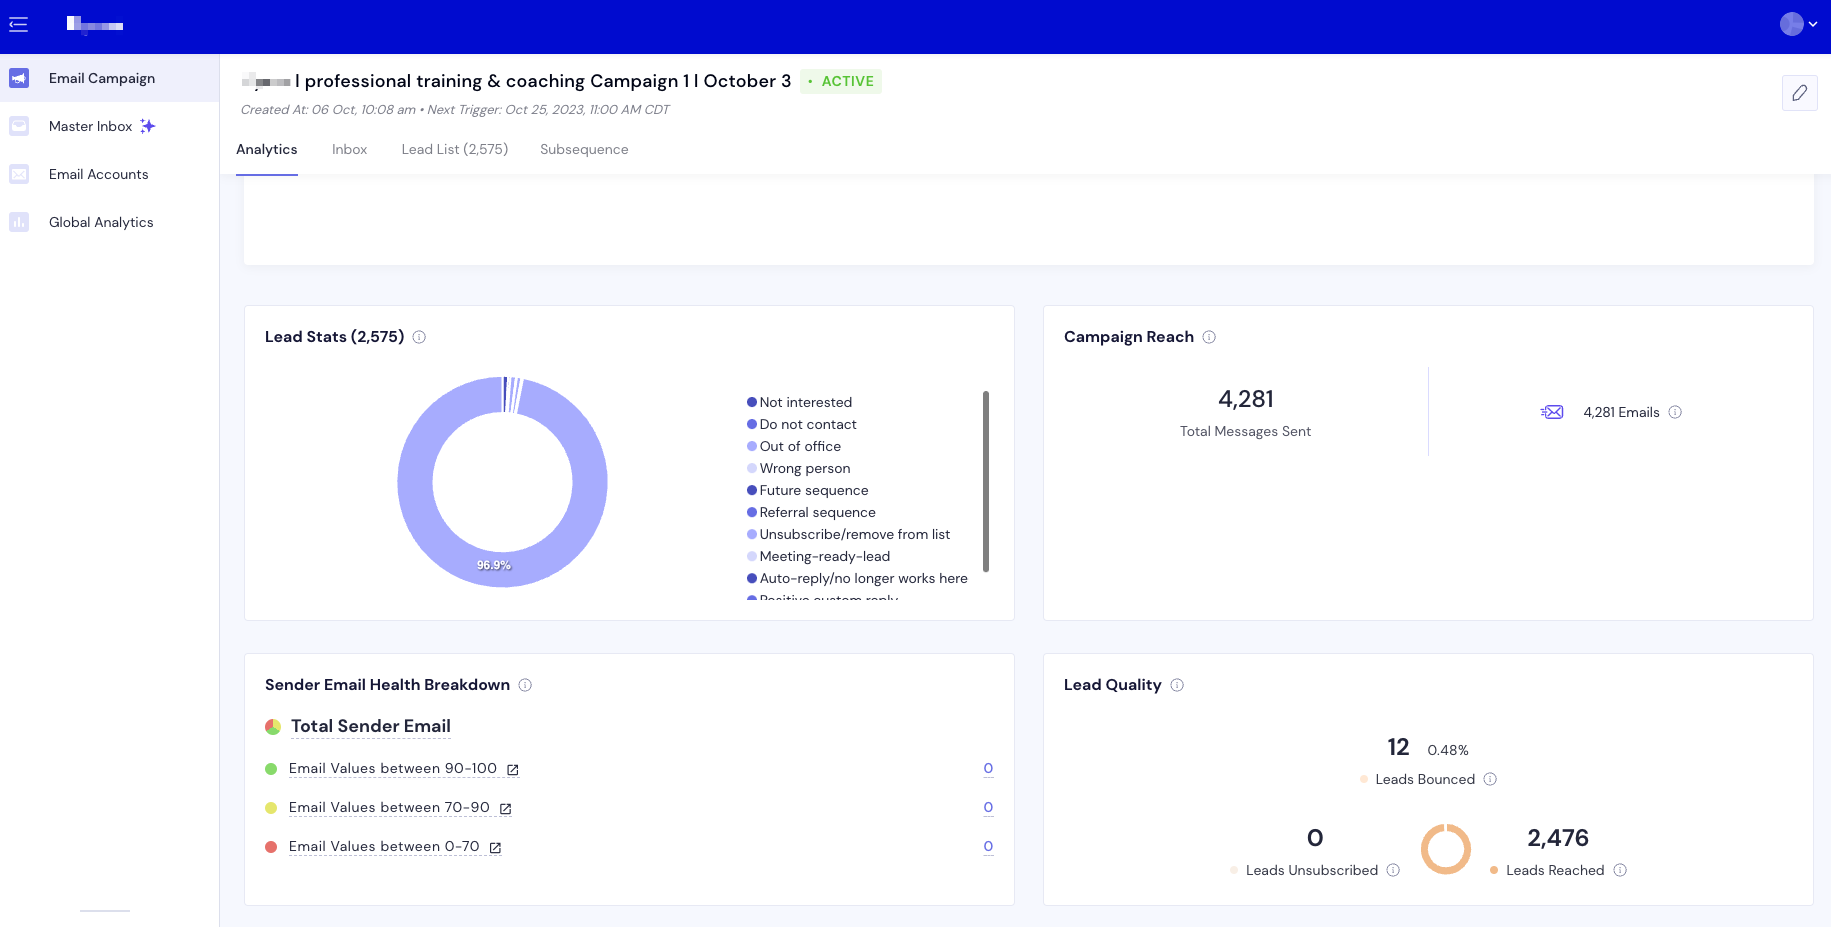Click info icon next to Leads Bounced
The width and height of the screenshot is (1831, 927).
[x=1490, y=779]
